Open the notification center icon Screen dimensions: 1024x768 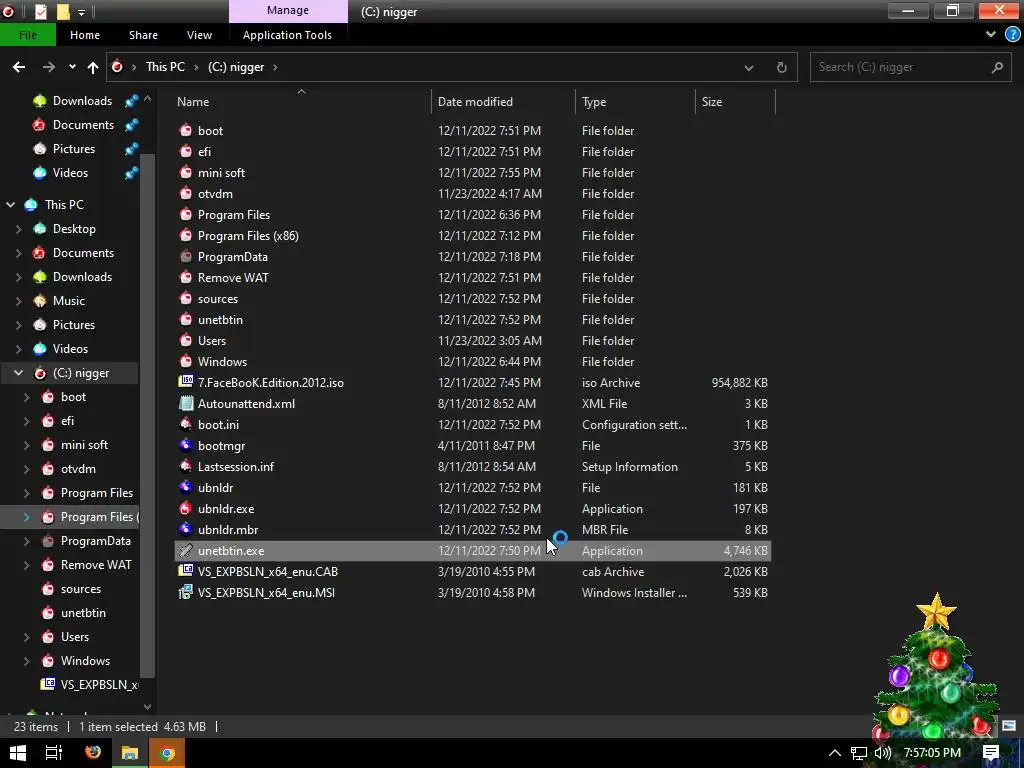pyautogui.click(x=991, y=752)
